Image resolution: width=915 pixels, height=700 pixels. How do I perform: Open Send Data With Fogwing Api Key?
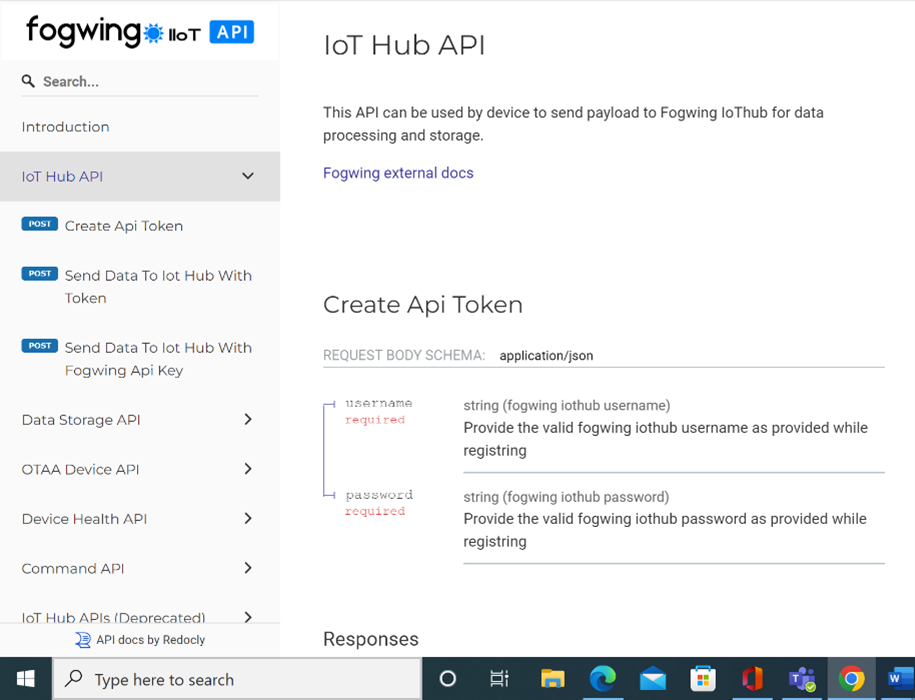point(158,359)
